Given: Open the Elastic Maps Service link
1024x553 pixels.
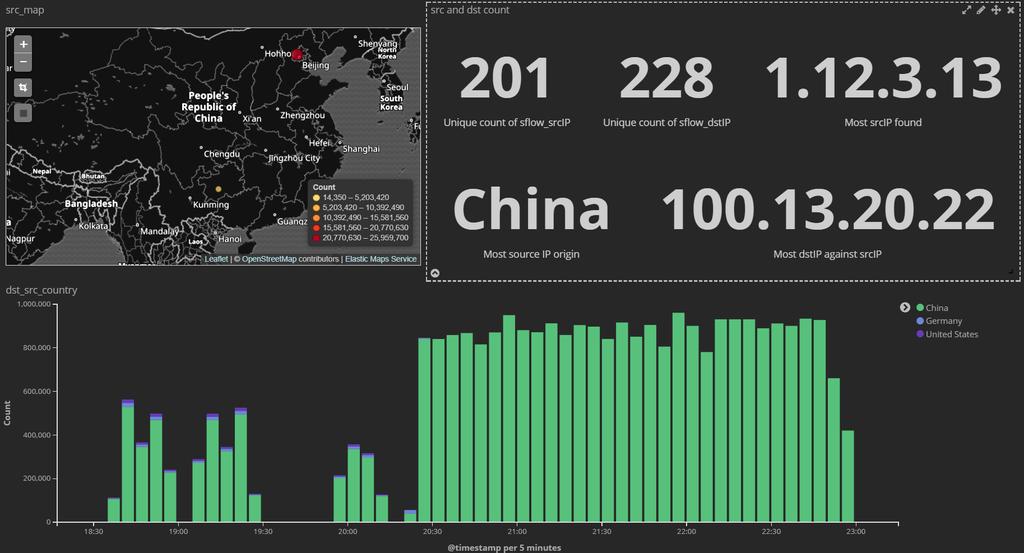Looking at the screenshot, I should [381, 259].
